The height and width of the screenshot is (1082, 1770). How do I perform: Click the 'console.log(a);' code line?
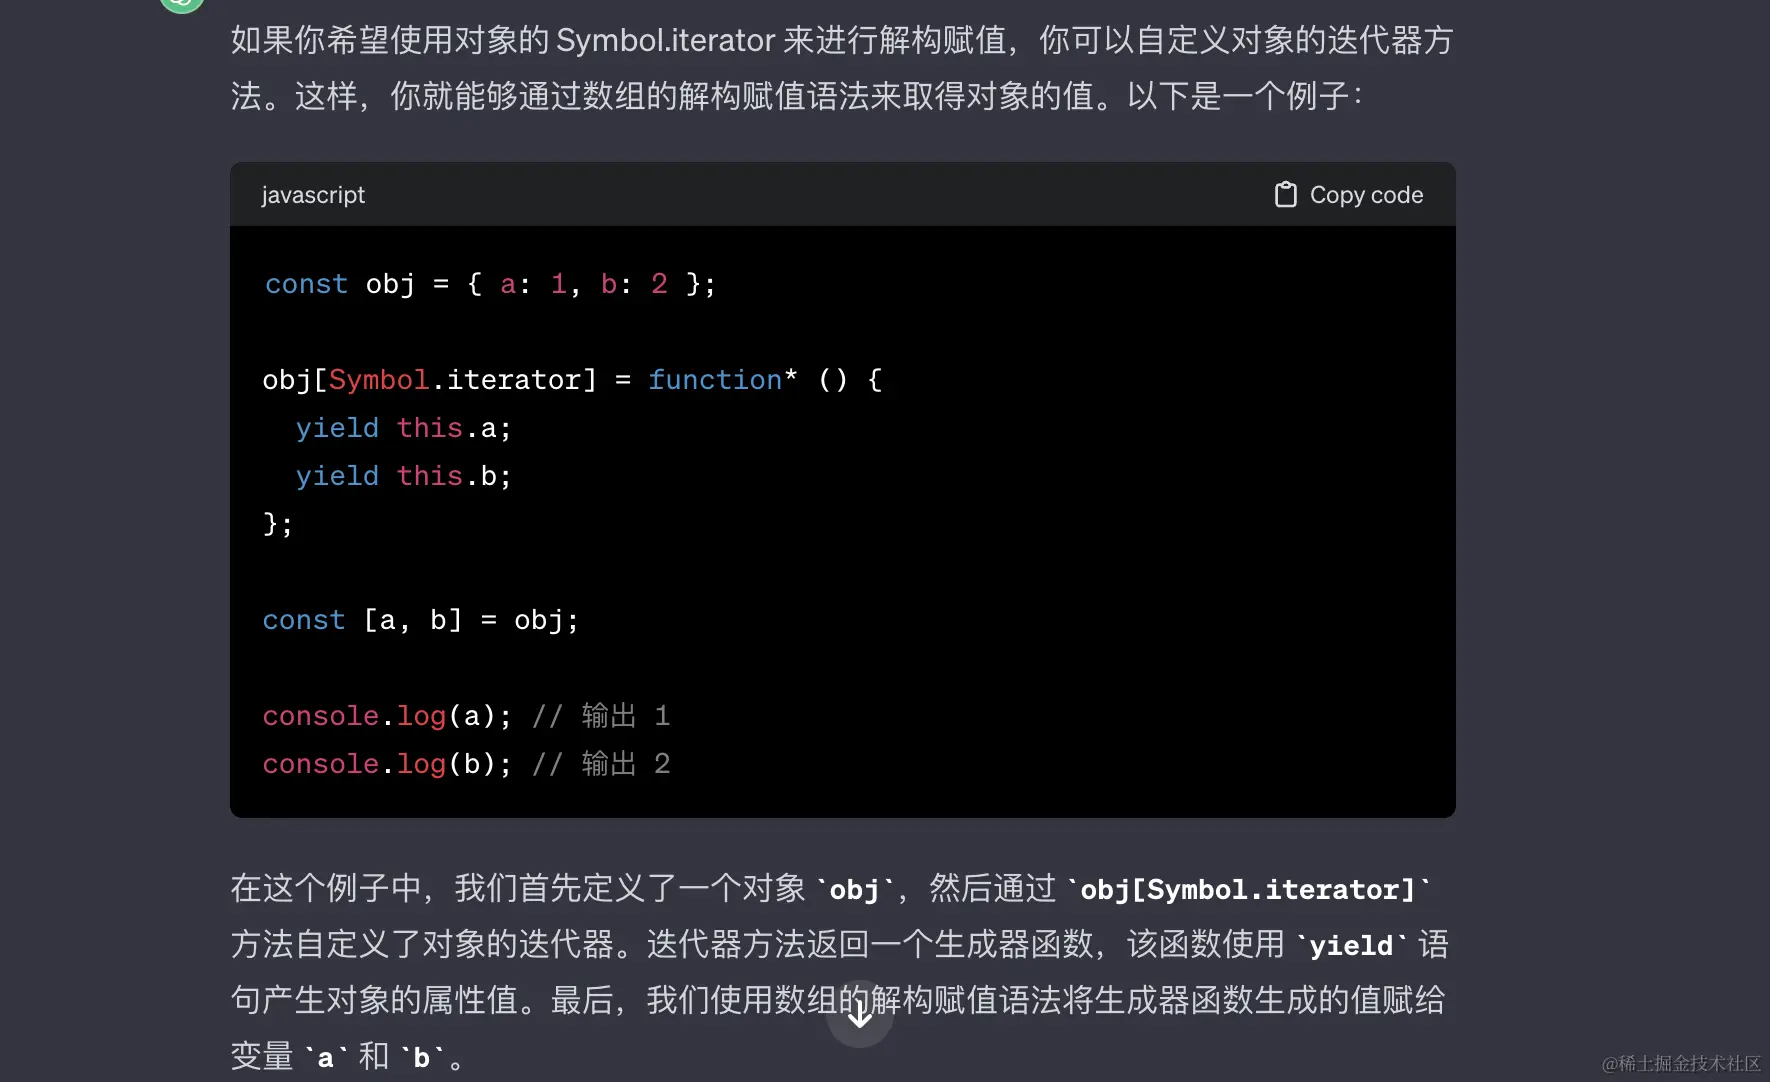click(466, 716)
